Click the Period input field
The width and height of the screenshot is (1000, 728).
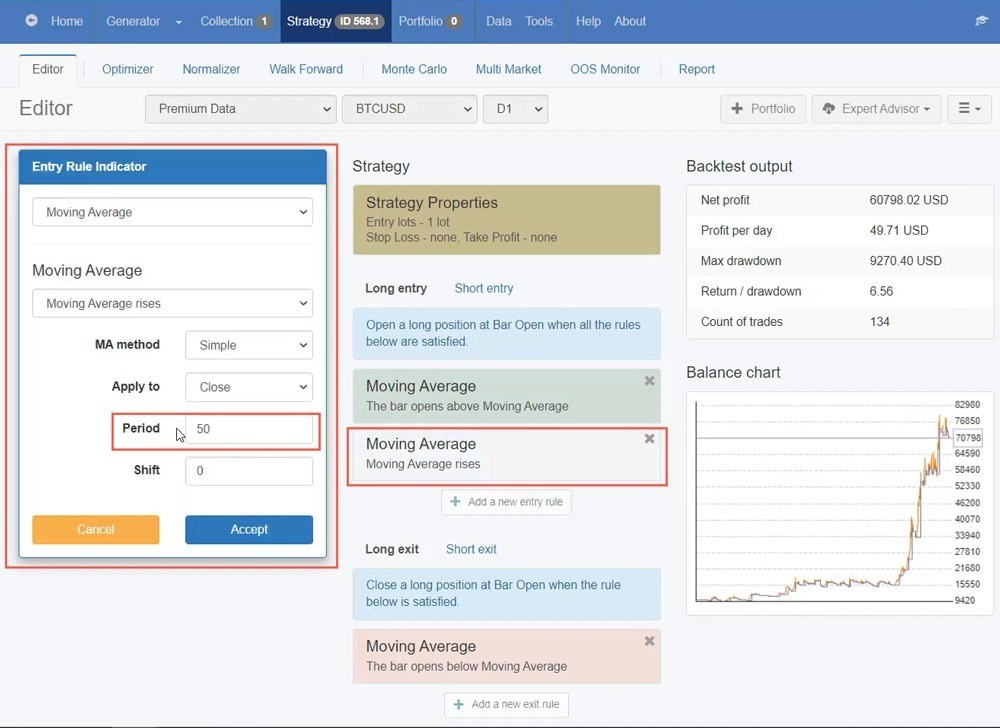[249, 429]
